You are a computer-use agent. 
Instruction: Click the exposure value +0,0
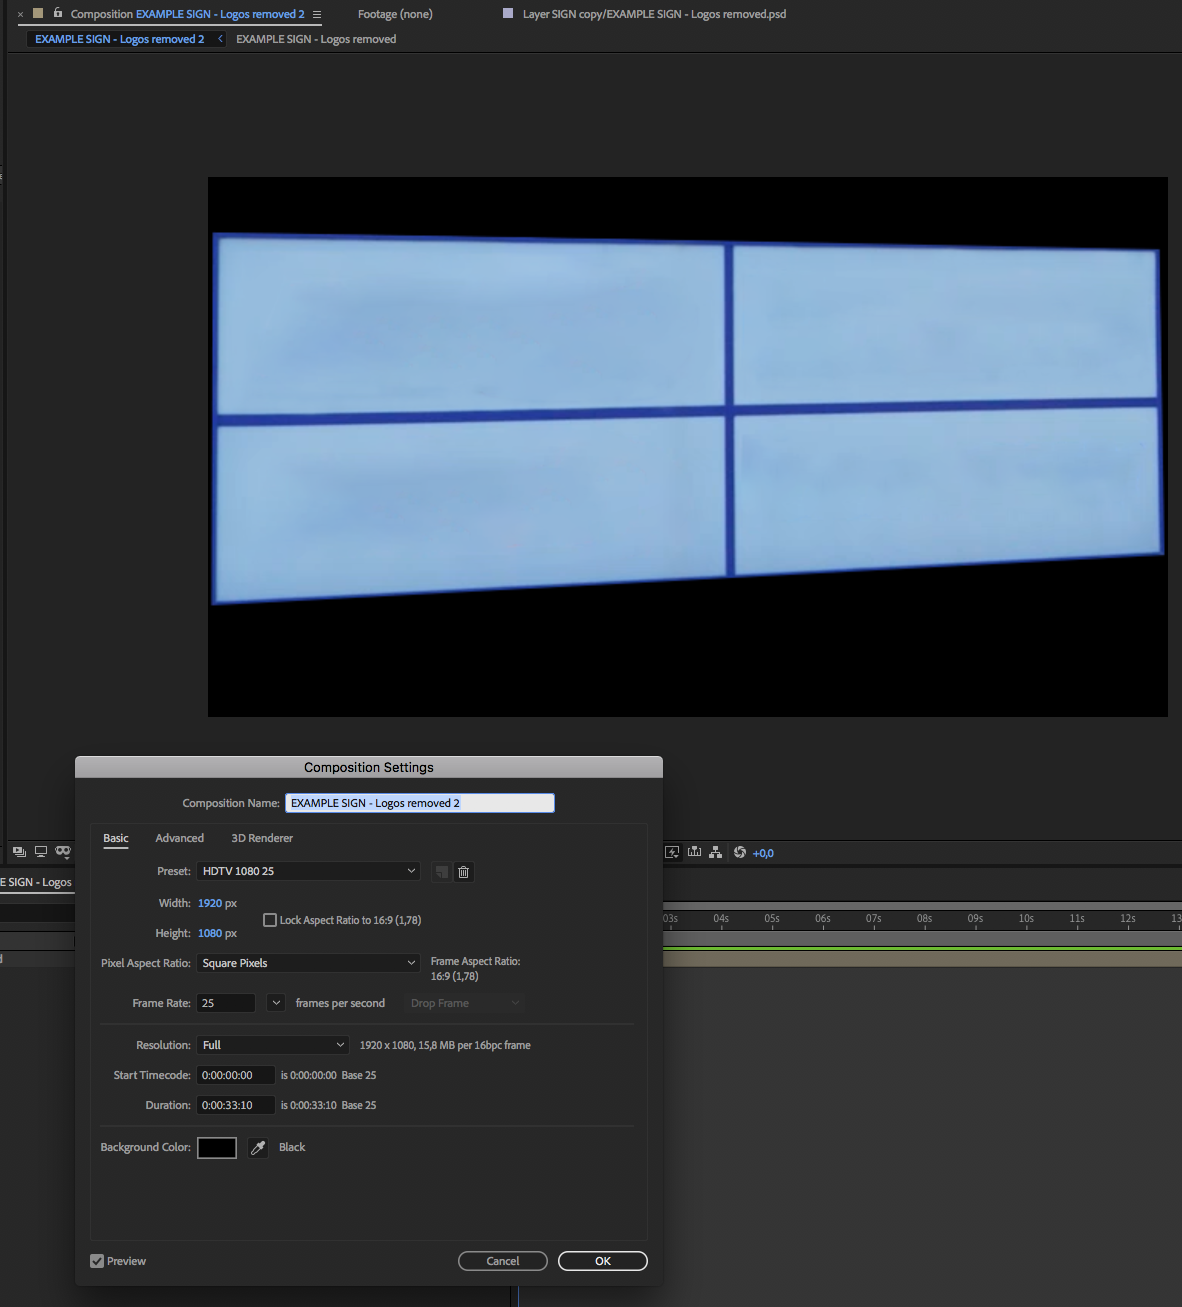763,853
